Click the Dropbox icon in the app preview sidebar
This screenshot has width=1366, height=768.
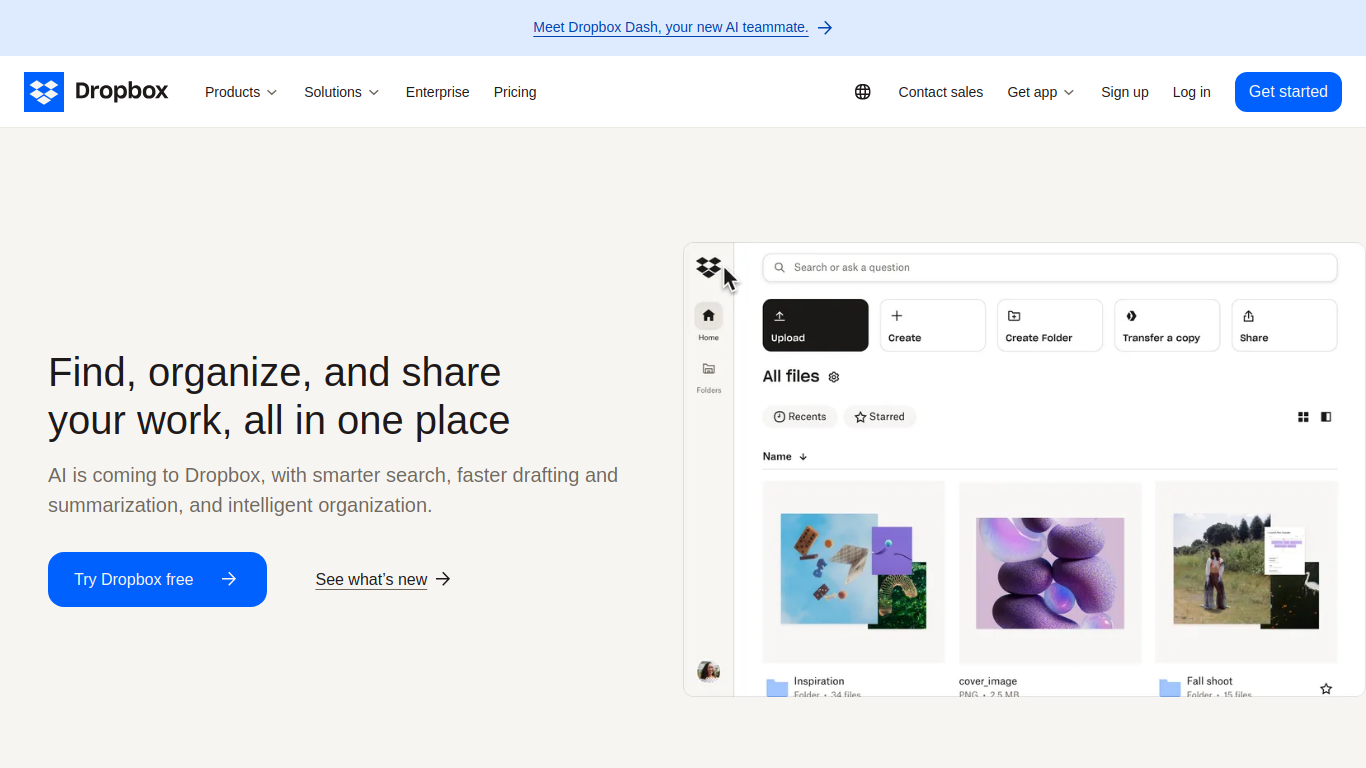pos(709,267)
